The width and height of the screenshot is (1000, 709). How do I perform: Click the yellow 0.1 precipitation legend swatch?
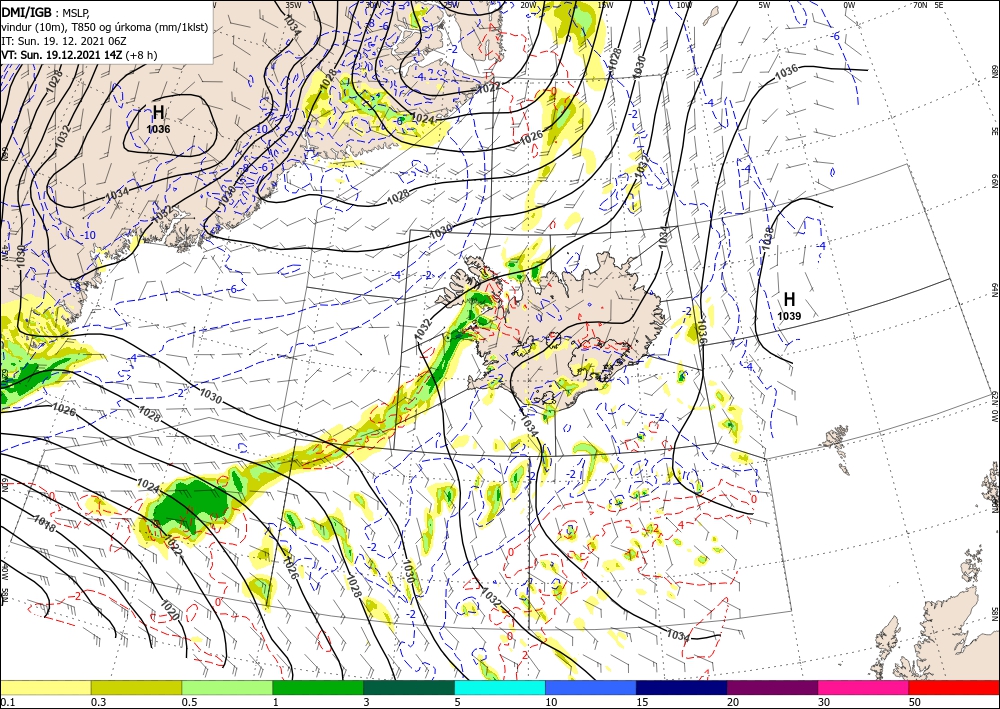point(45,687)
